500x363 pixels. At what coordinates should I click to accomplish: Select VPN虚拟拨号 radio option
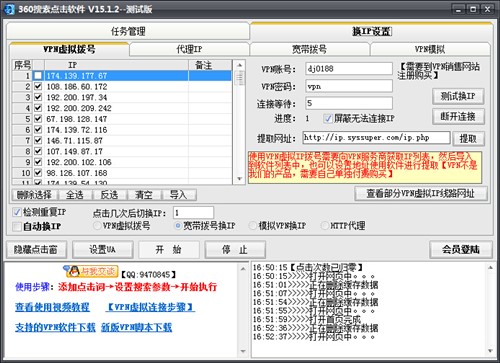[97, 226]
